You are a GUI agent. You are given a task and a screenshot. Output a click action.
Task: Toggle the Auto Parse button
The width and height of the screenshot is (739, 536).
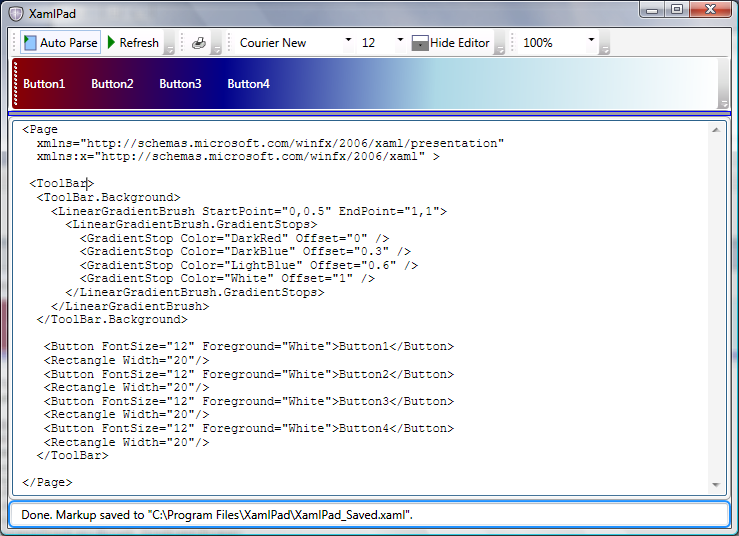coord(60,42)
